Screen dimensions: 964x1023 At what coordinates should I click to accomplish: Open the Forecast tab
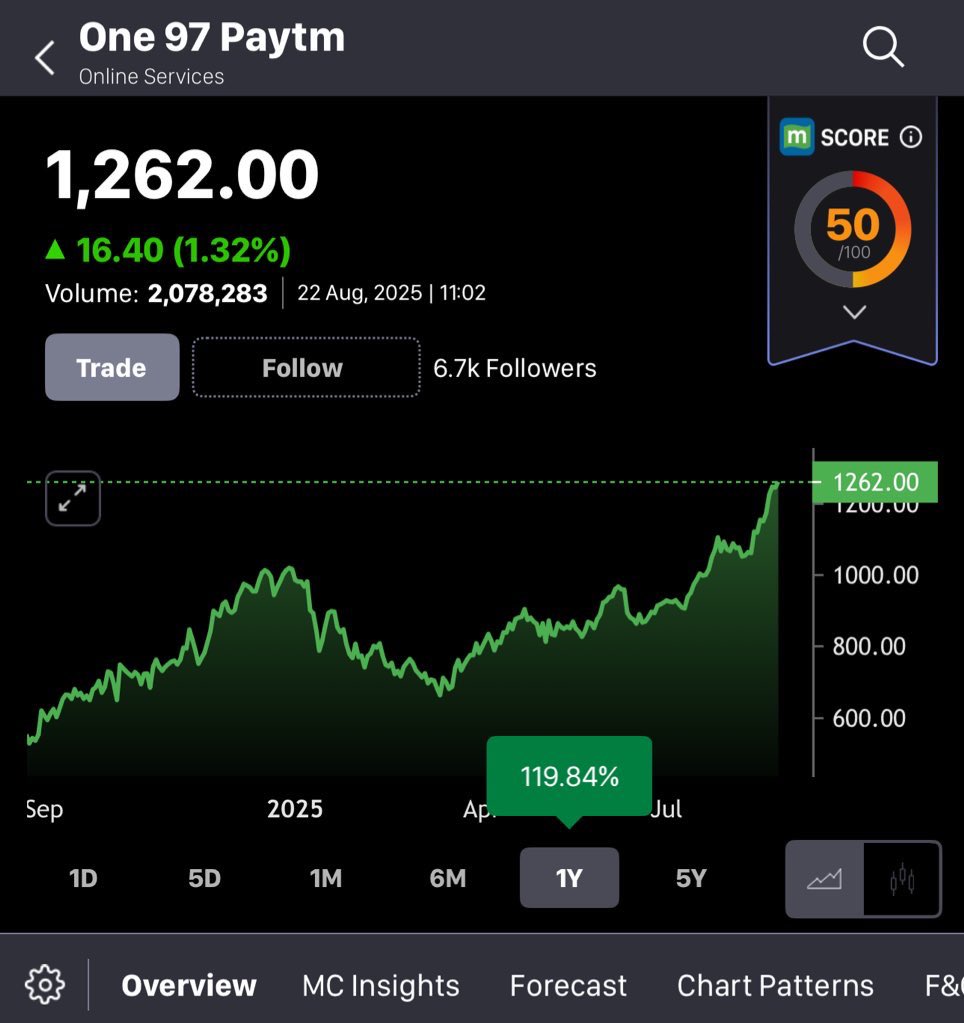pos(568,985)
